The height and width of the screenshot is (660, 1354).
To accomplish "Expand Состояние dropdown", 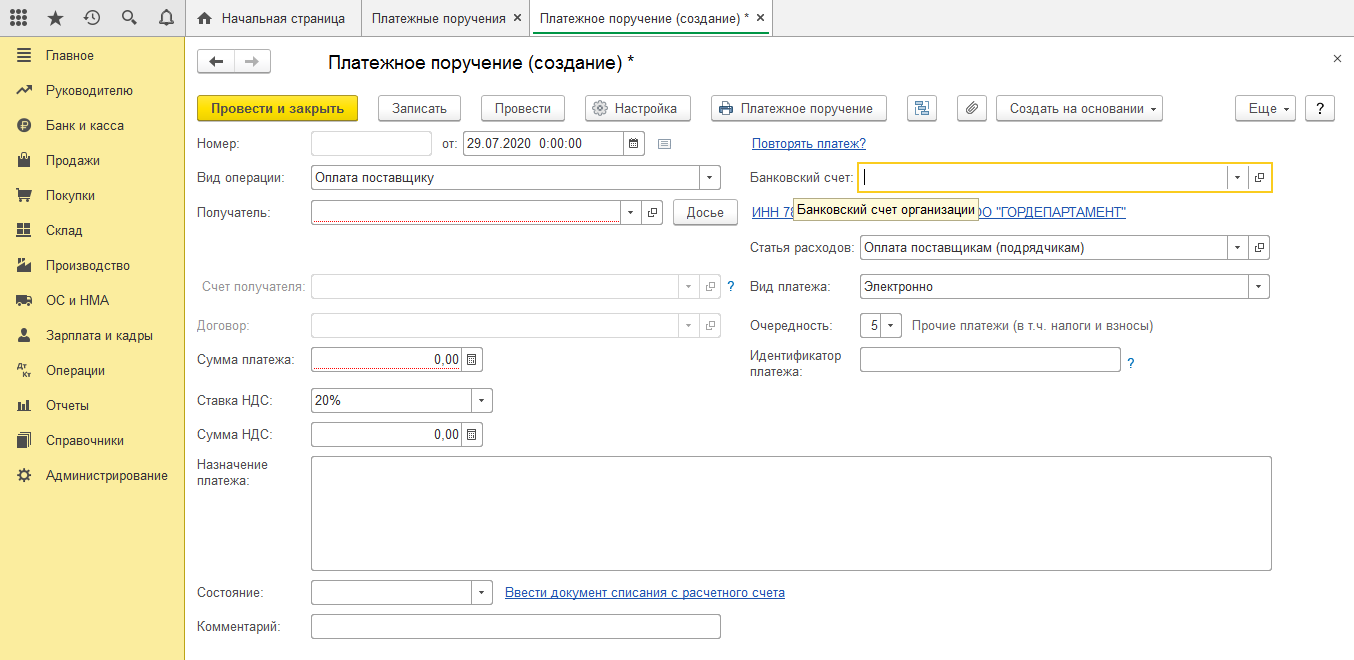I will point(482,593).
